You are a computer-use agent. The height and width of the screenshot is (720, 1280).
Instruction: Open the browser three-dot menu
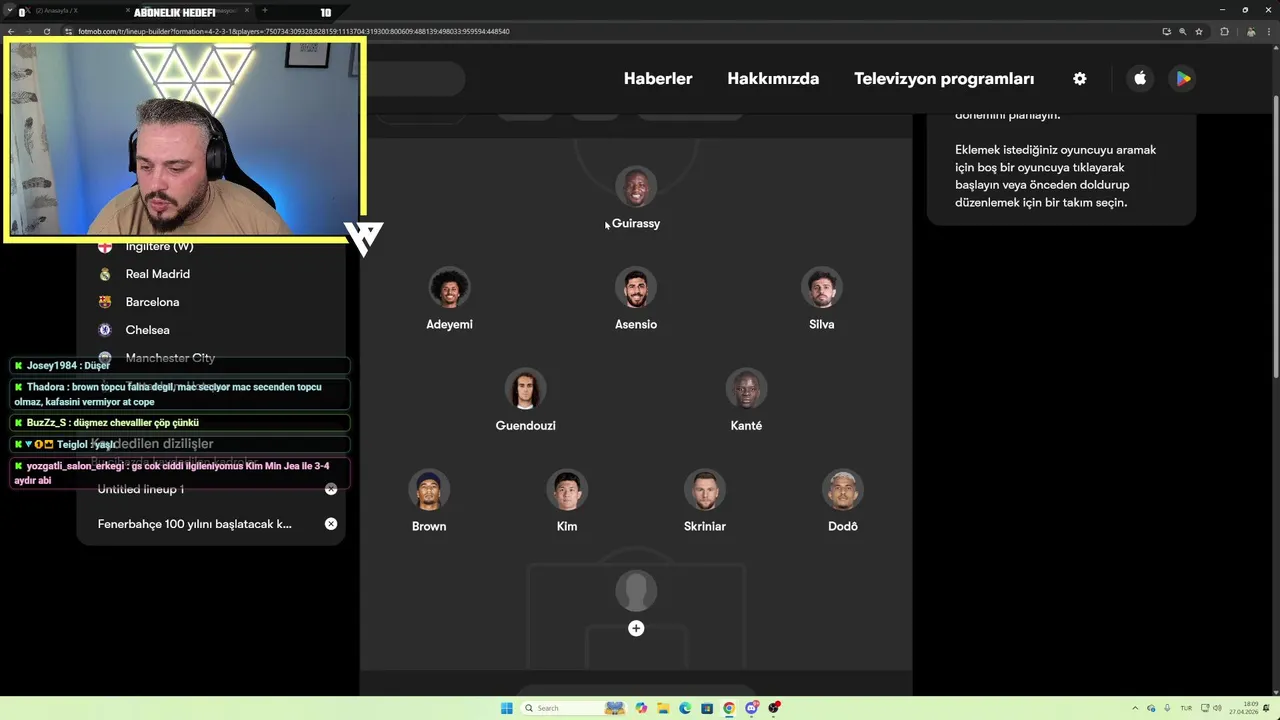tap(1269, 31)
